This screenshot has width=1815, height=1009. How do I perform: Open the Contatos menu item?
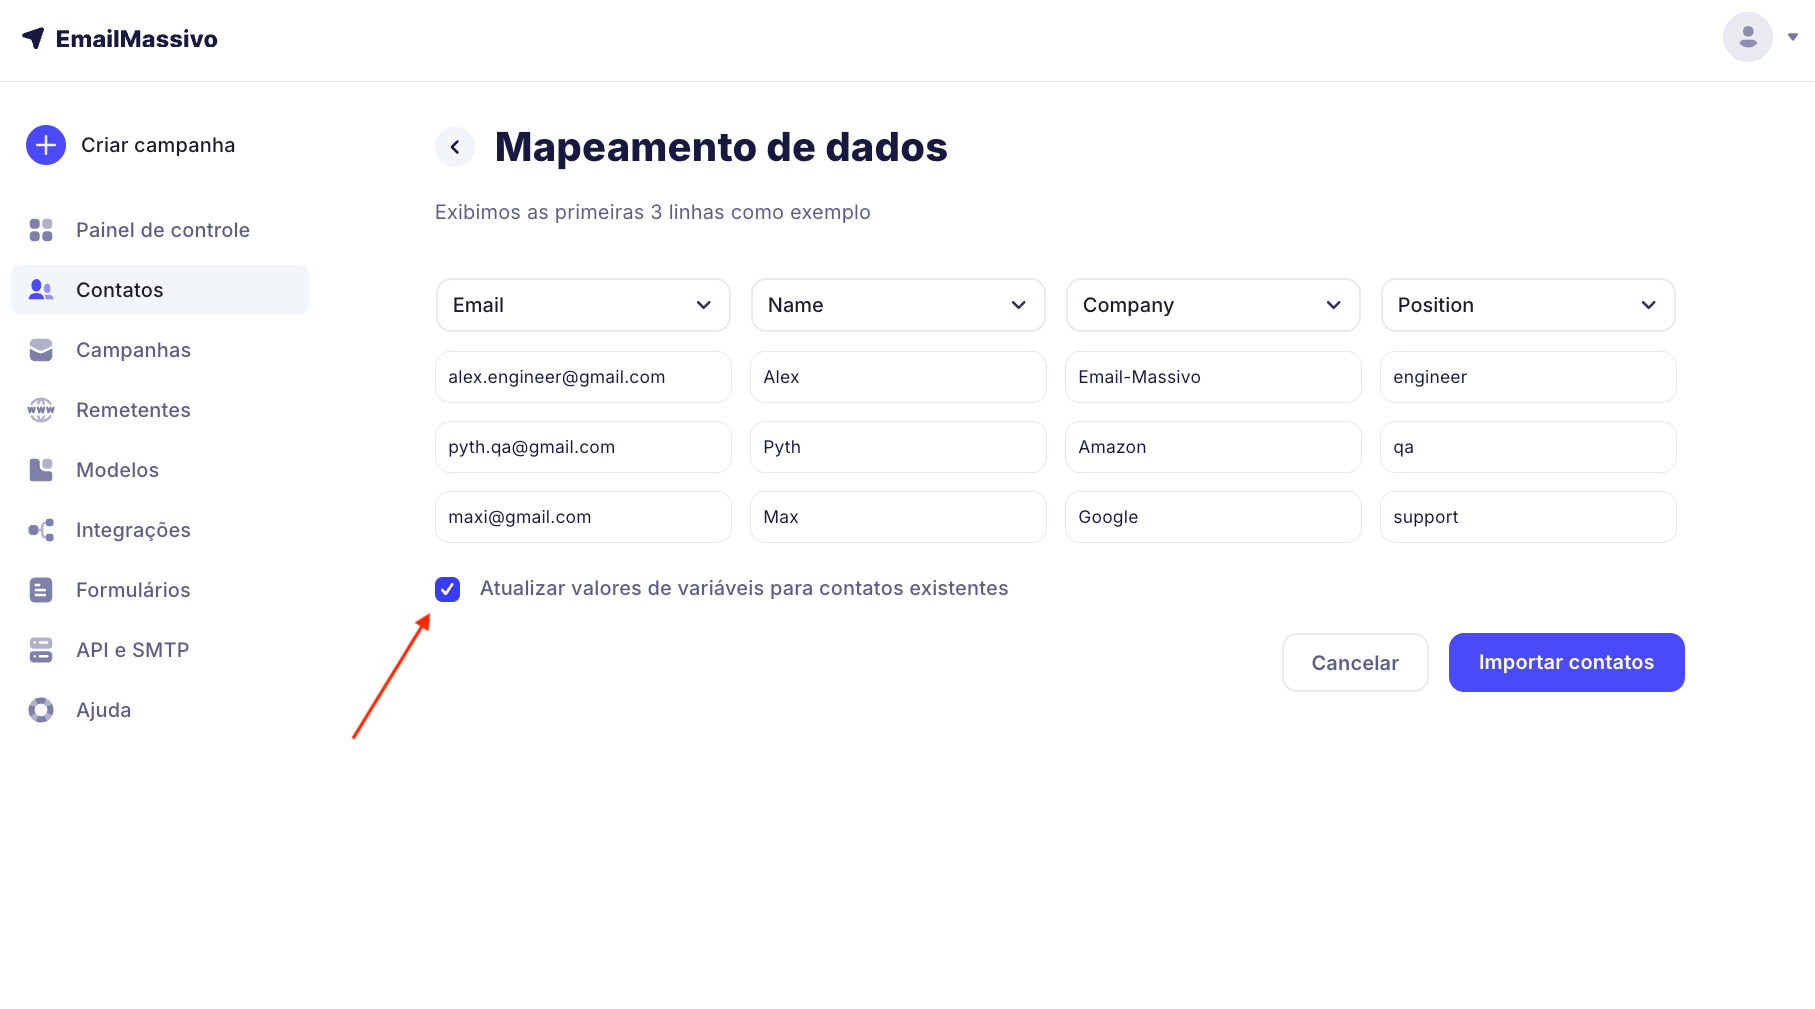(x=120, y=290)
